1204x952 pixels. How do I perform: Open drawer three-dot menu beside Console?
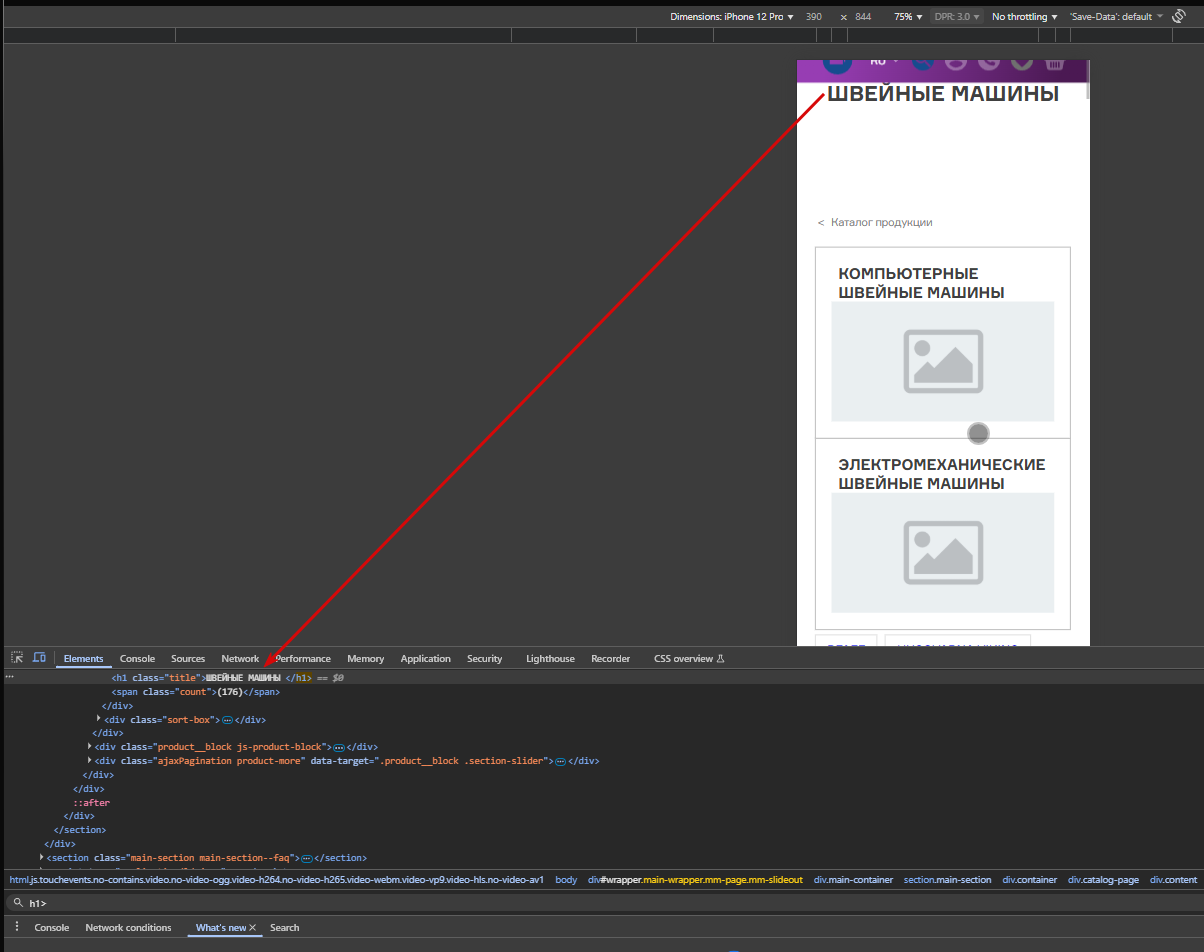point(17,927)
